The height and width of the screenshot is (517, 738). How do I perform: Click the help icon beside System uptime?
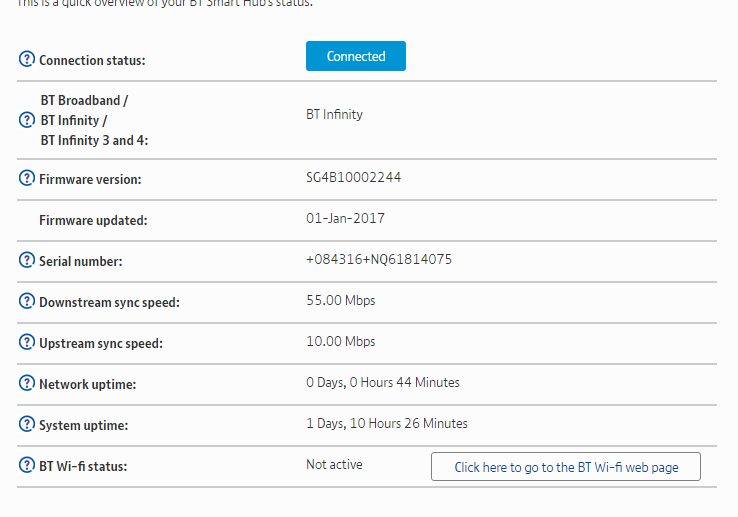[27, 424]
